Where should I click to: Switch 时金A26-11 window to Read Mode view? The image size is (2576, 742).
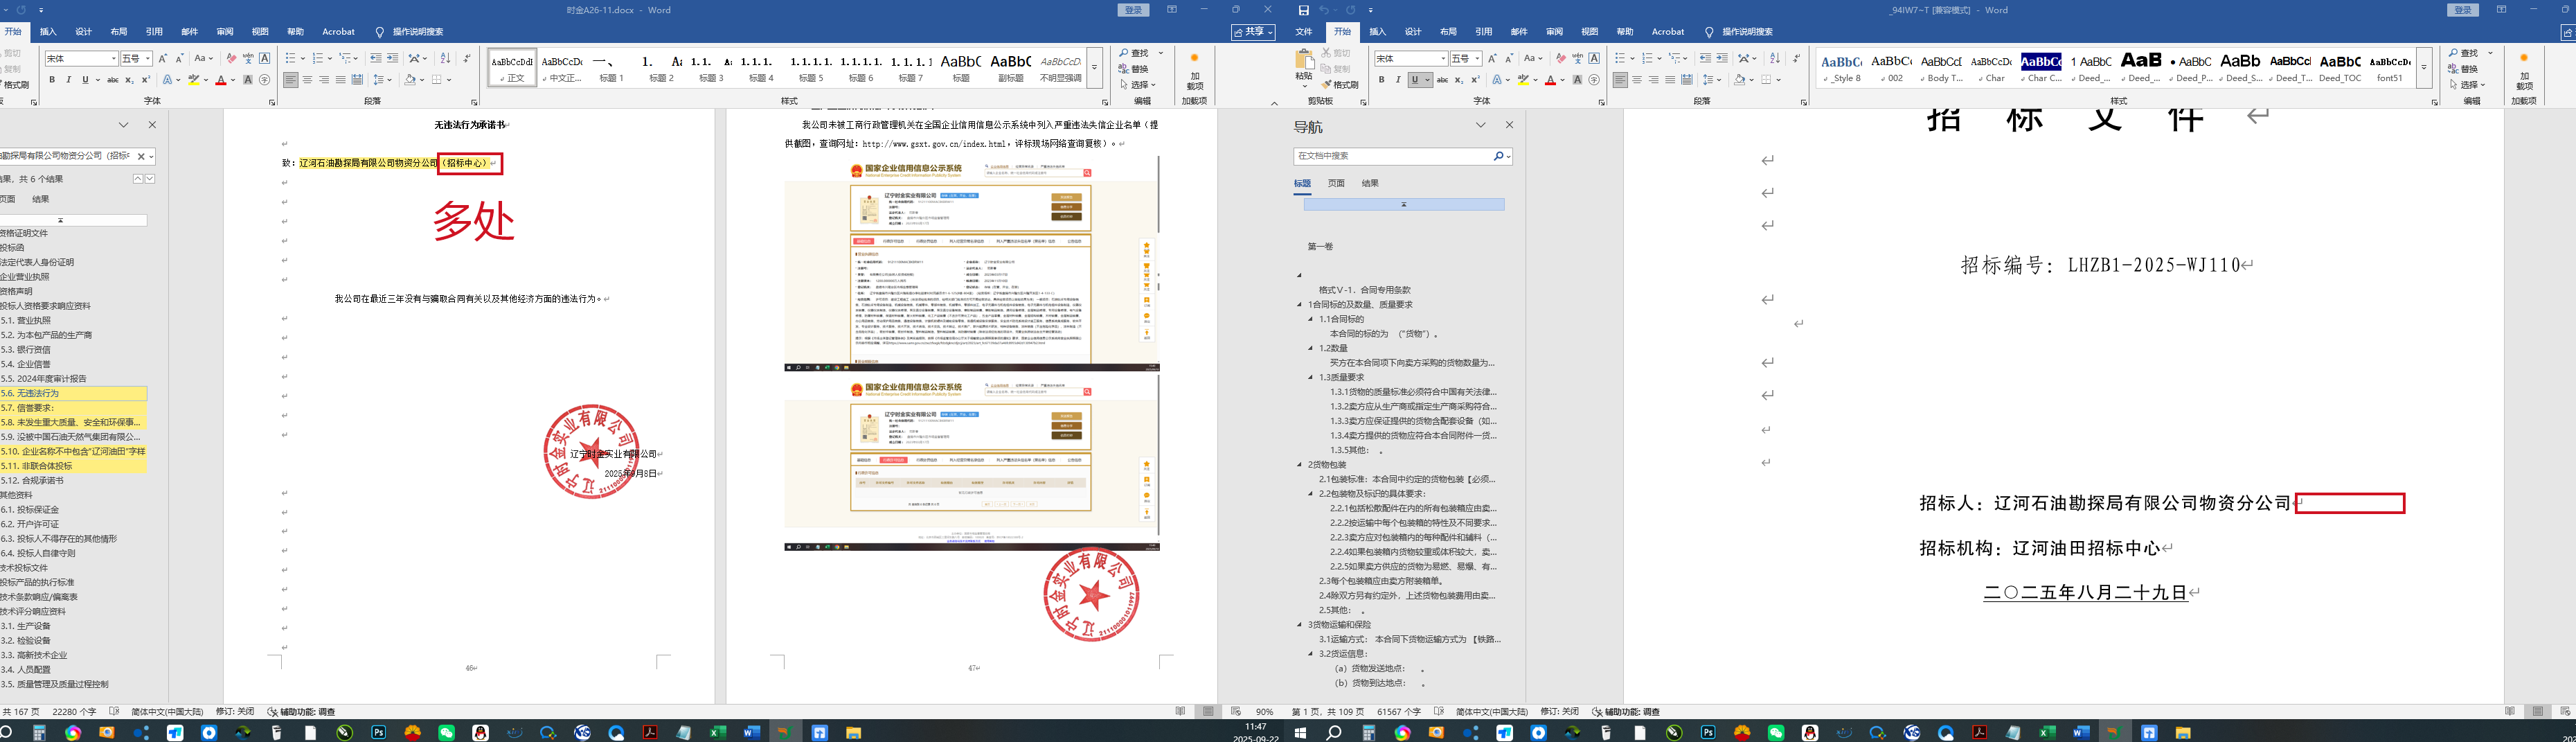[x=1181, y=712]
